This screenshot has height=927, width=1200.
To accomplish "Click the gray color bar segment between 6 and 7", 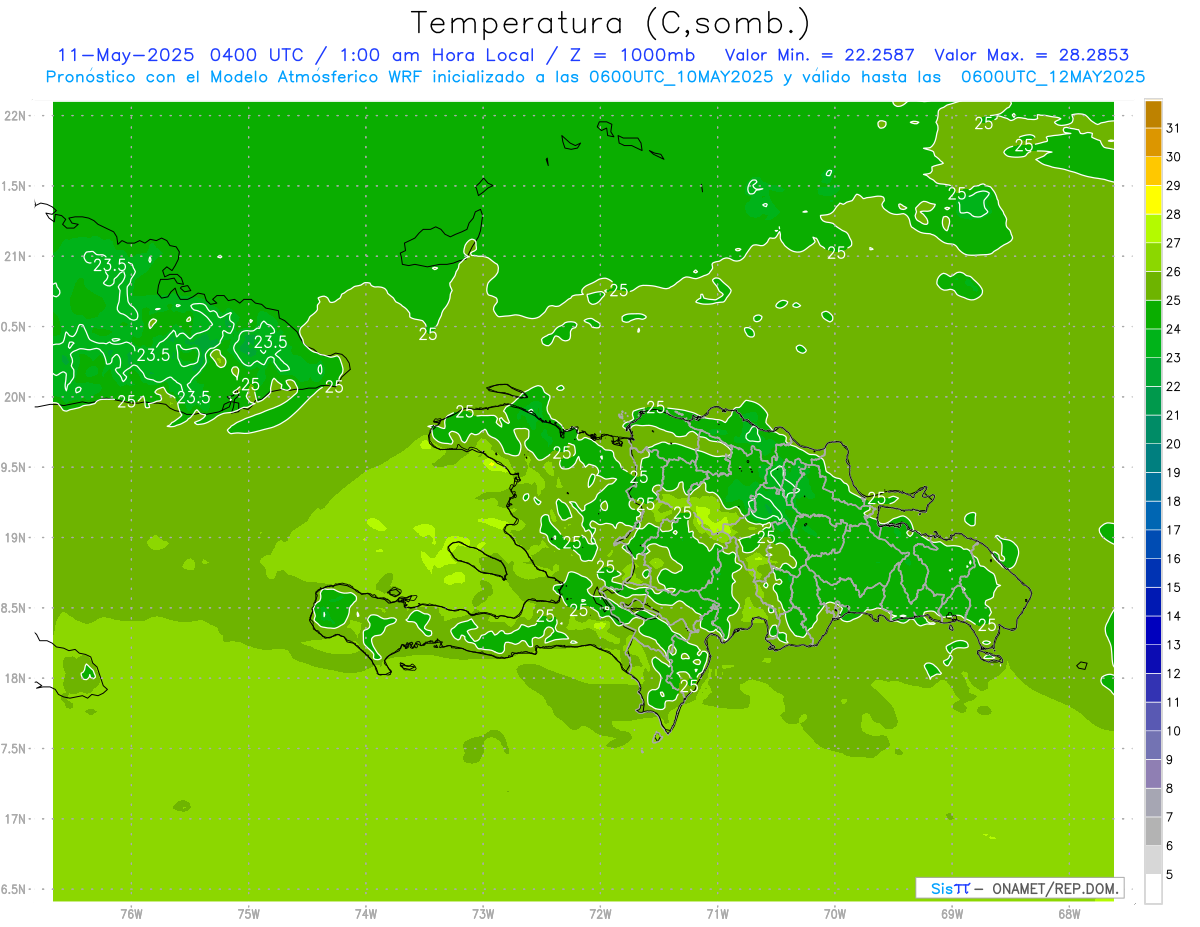I will pyautogui.click(x=1153, y=831).
